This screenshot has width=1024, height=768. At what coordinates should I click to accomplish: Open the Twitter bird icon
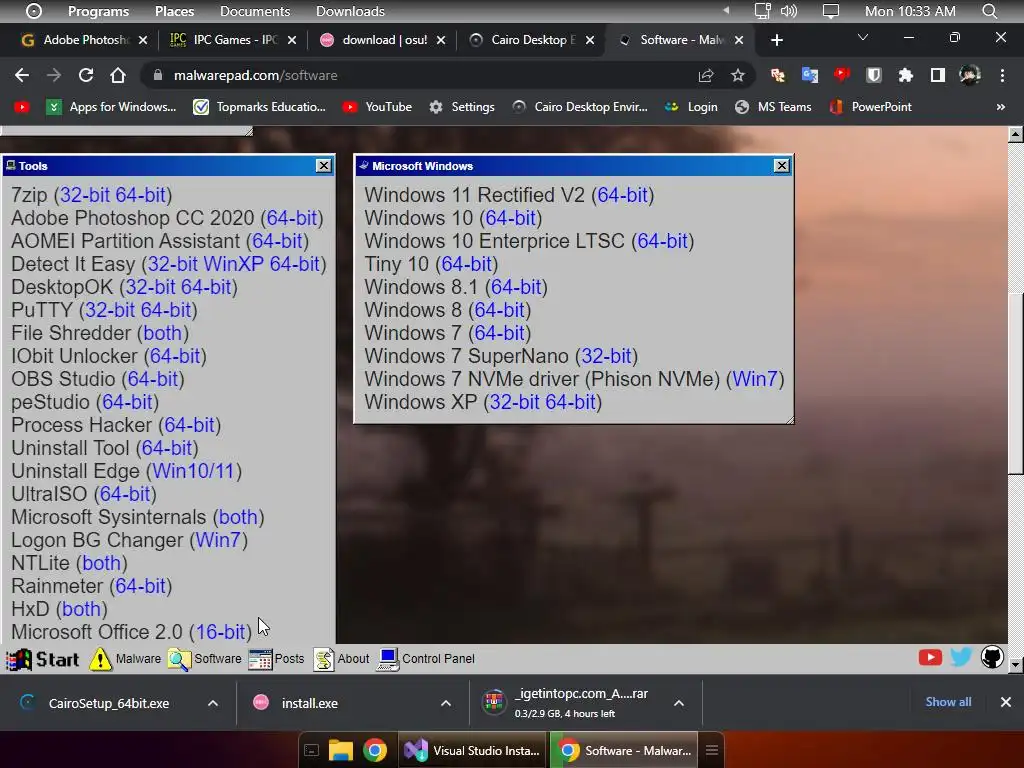point(961,657)
